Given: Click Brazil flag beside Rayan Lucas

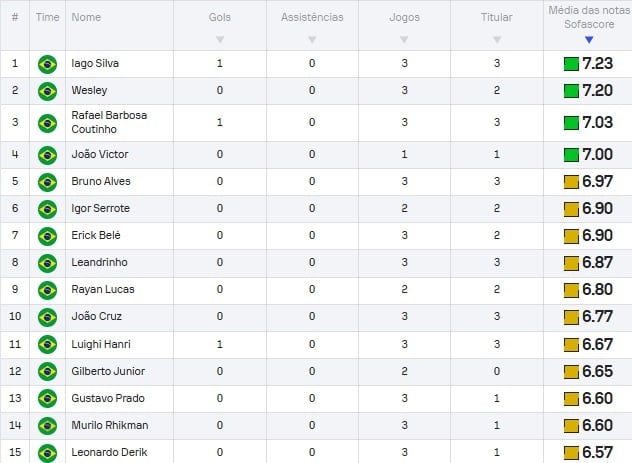Looking at the screenshot, I should tap(46, 290).
